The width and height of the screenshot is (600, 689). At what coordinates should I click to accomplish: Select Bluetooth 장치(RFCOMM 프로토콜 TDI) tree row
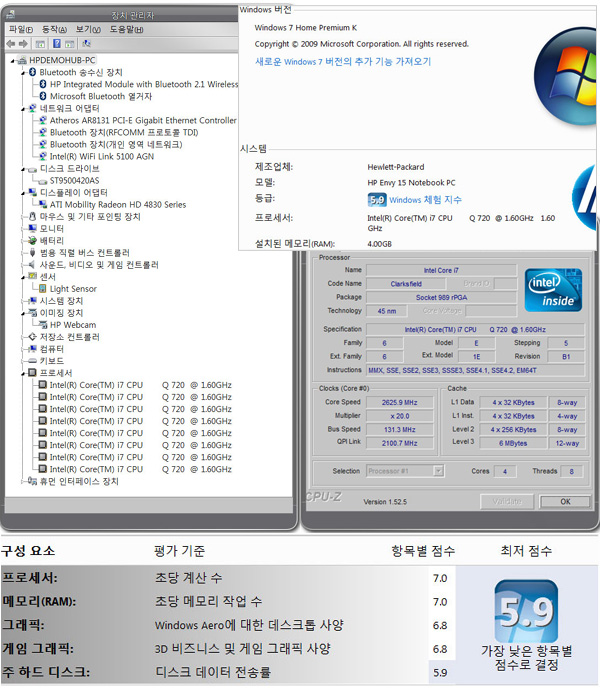click(124, 132)
